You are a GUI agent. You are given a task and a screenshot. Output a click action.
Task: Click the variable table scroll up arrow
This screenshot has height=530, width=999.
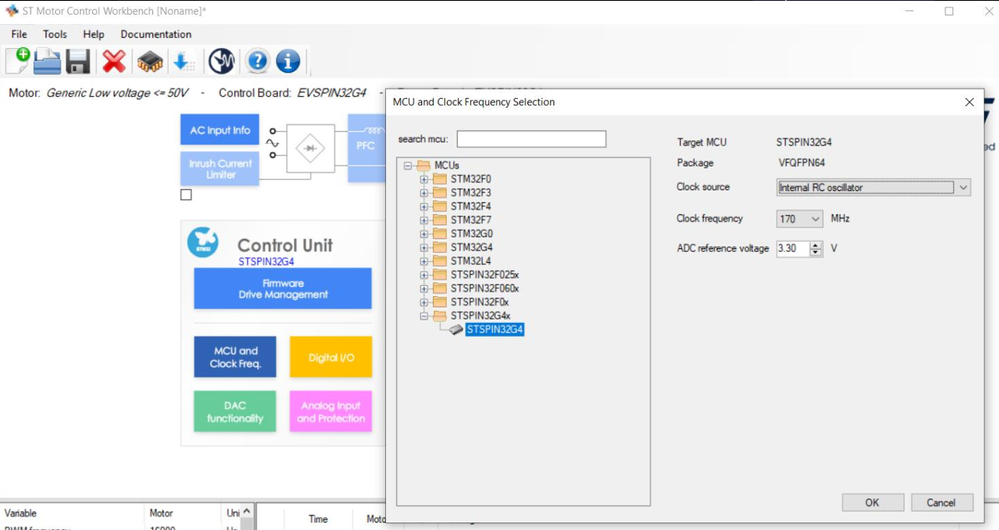click(247, 512)
